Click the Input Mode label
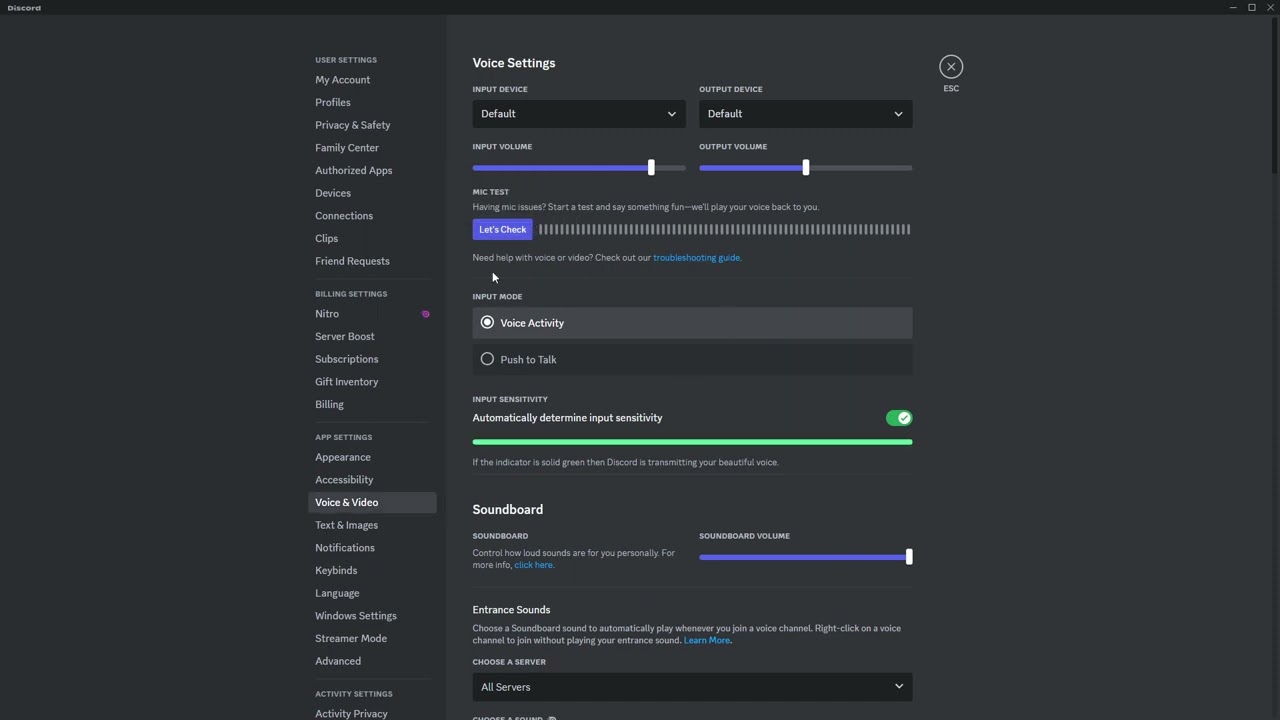 point(497,297)
